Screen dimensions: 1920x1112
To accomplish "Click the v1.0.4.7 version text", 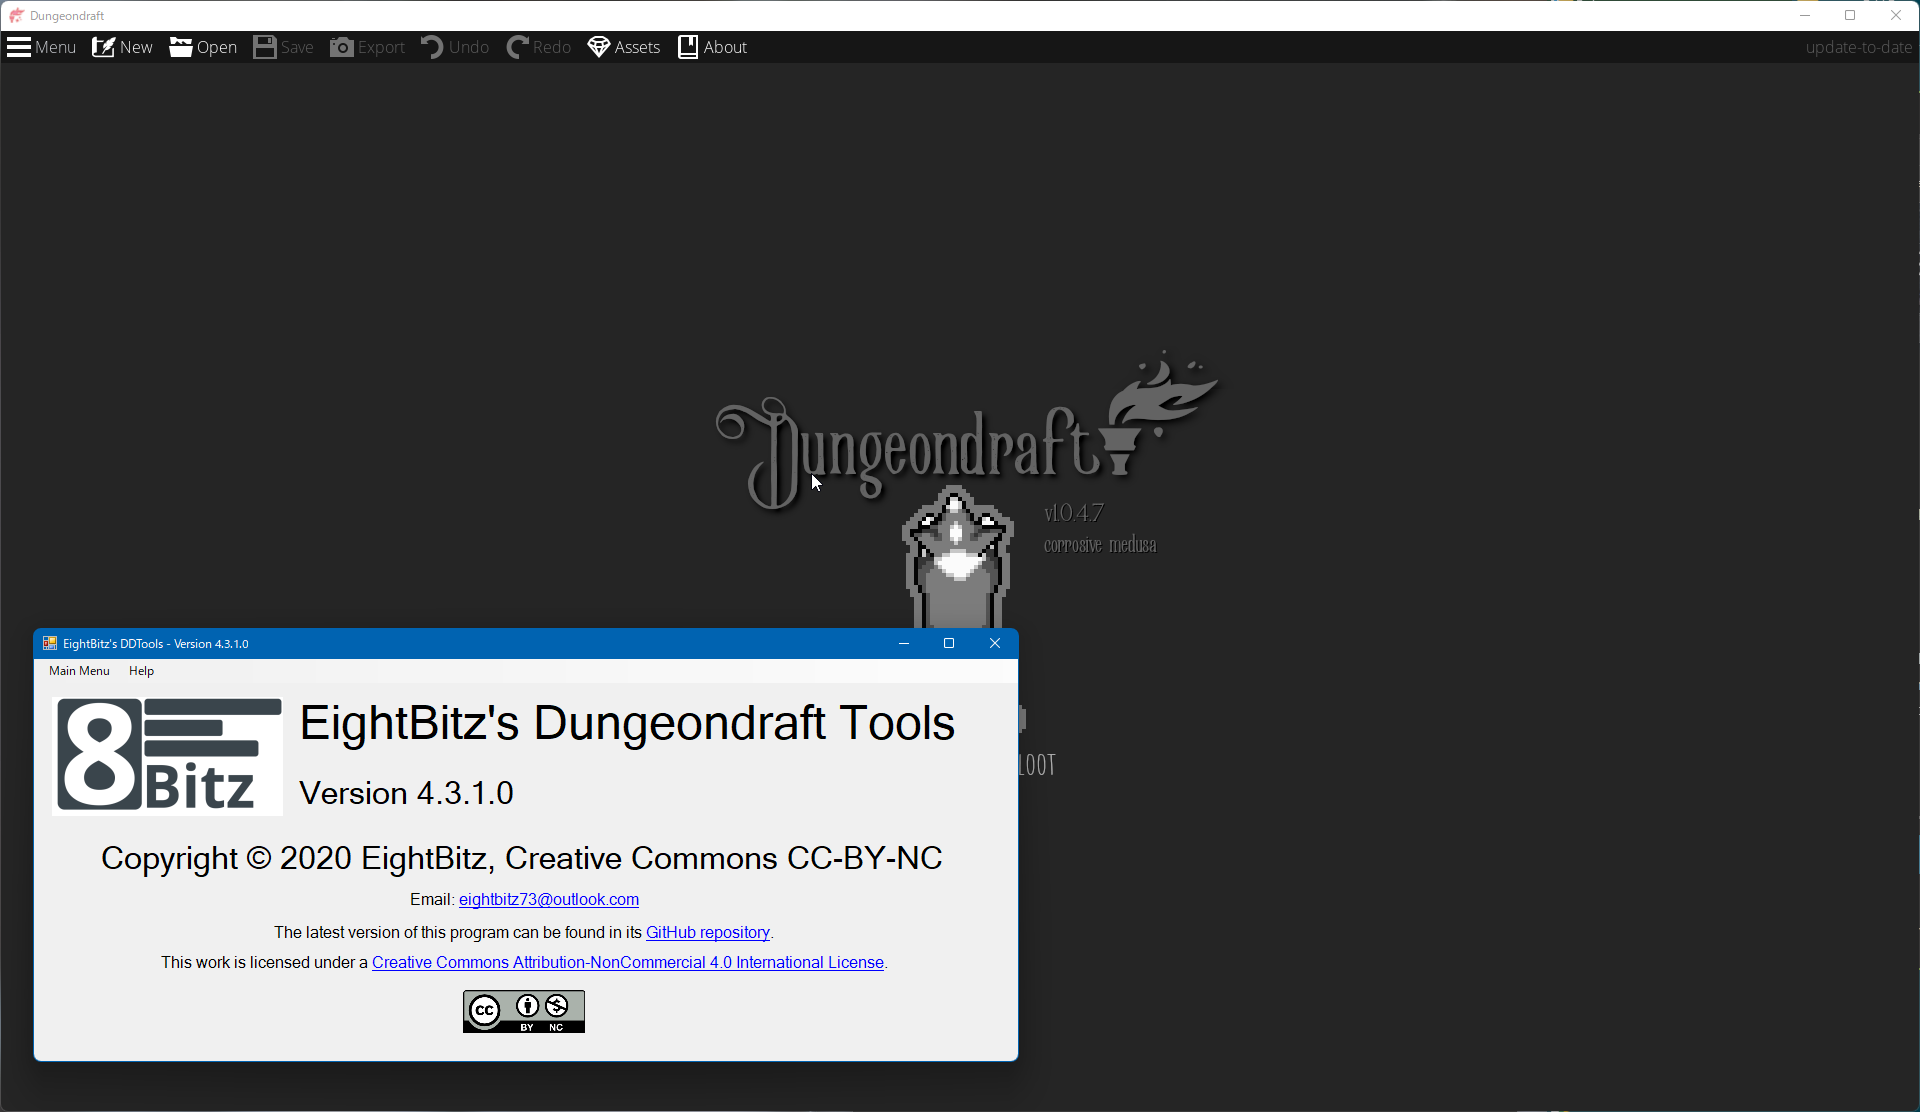I will 1074,513.
